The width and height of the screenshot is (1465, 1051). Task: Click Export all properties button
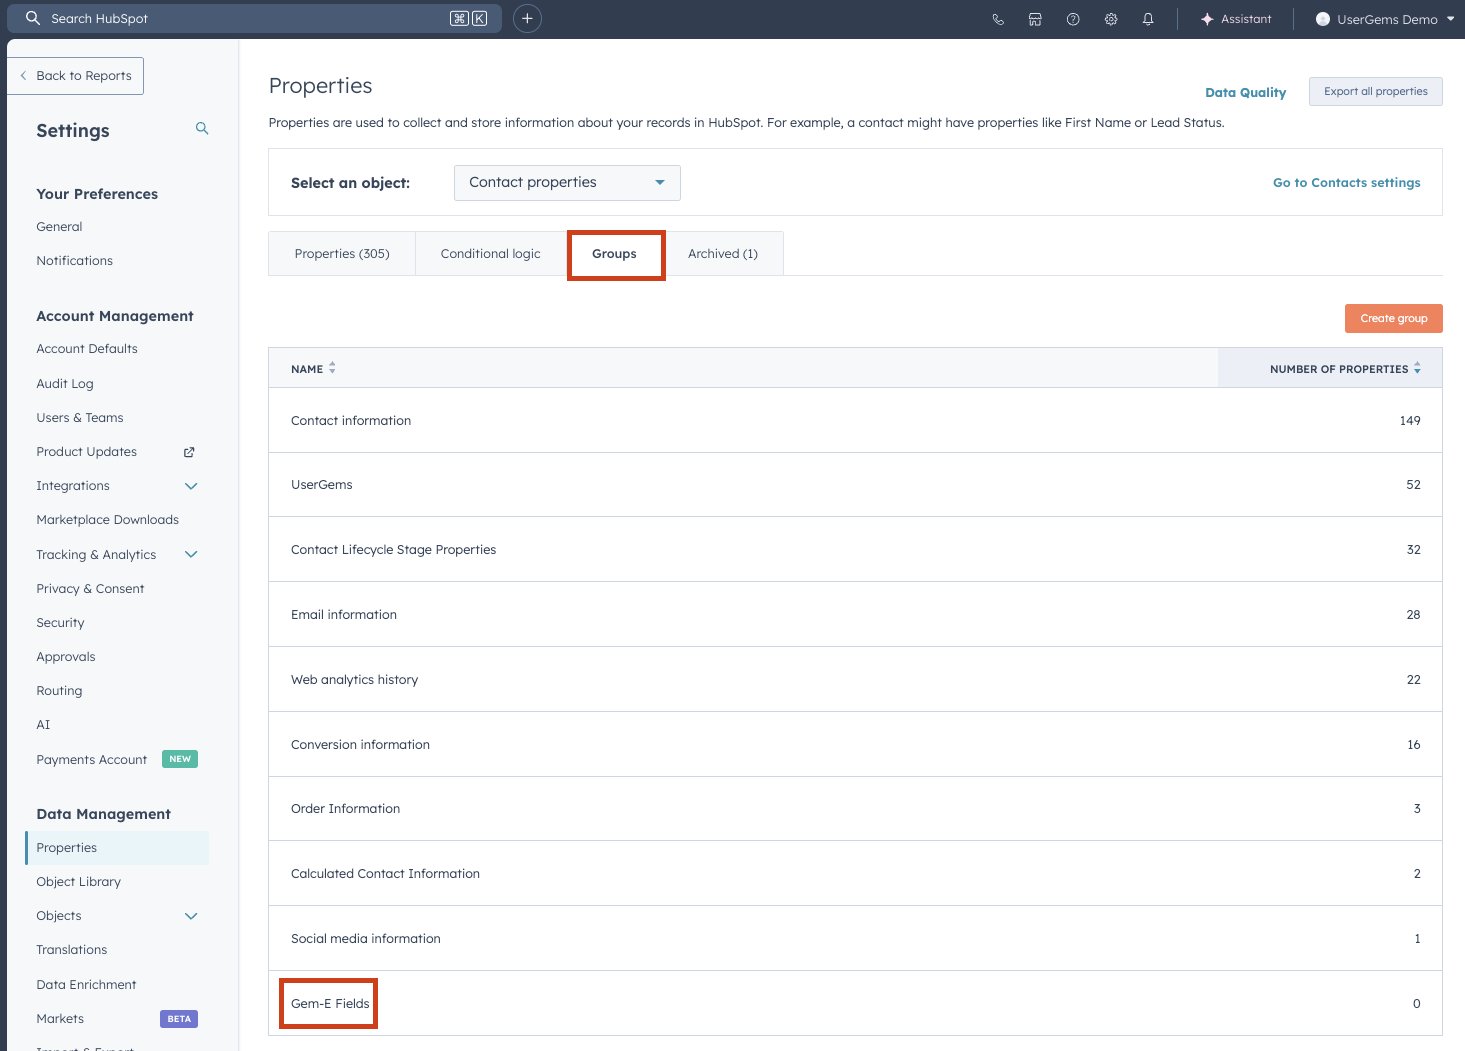click(1376, 91)
